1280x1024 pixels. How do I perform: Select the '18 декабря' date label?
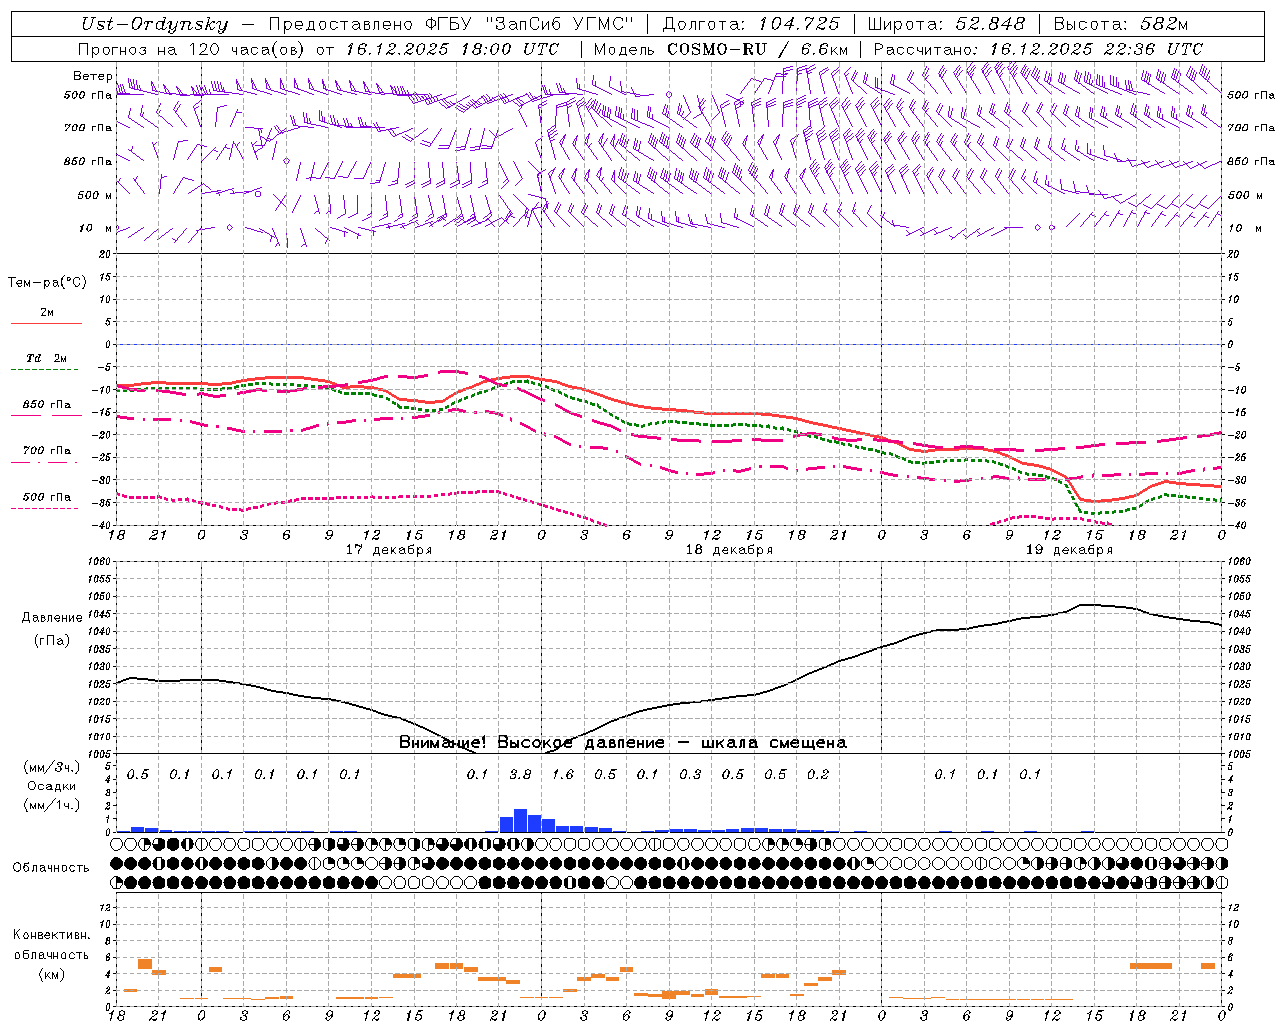(729, 550)
